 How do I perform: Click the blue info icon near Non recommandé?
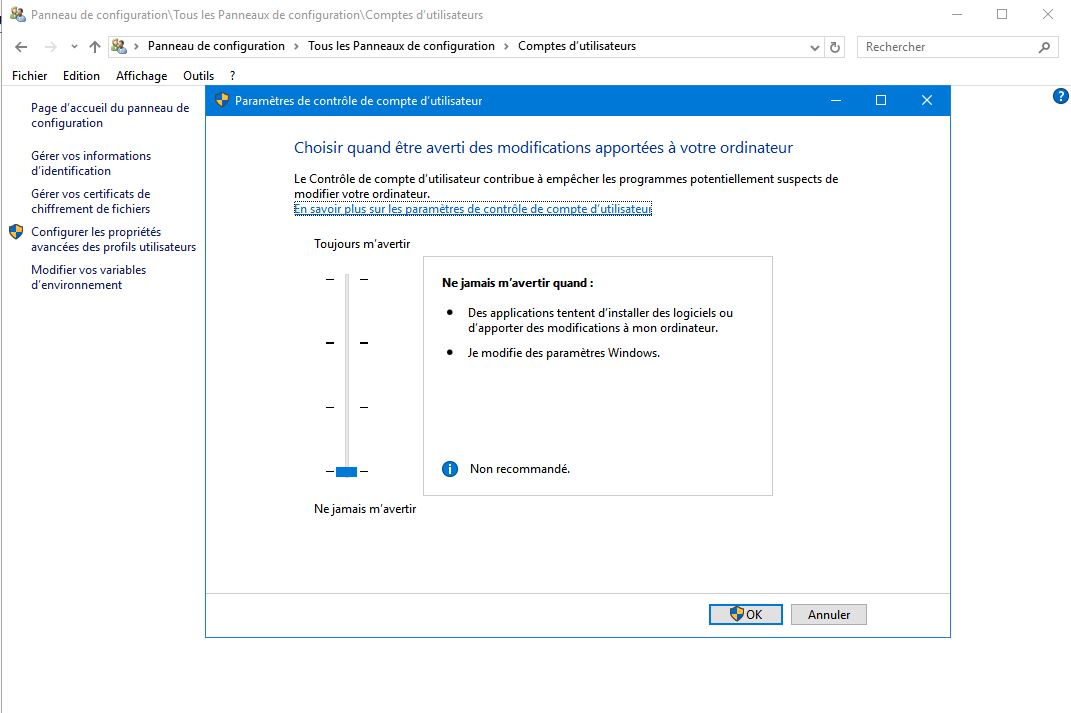click(450, 469)
